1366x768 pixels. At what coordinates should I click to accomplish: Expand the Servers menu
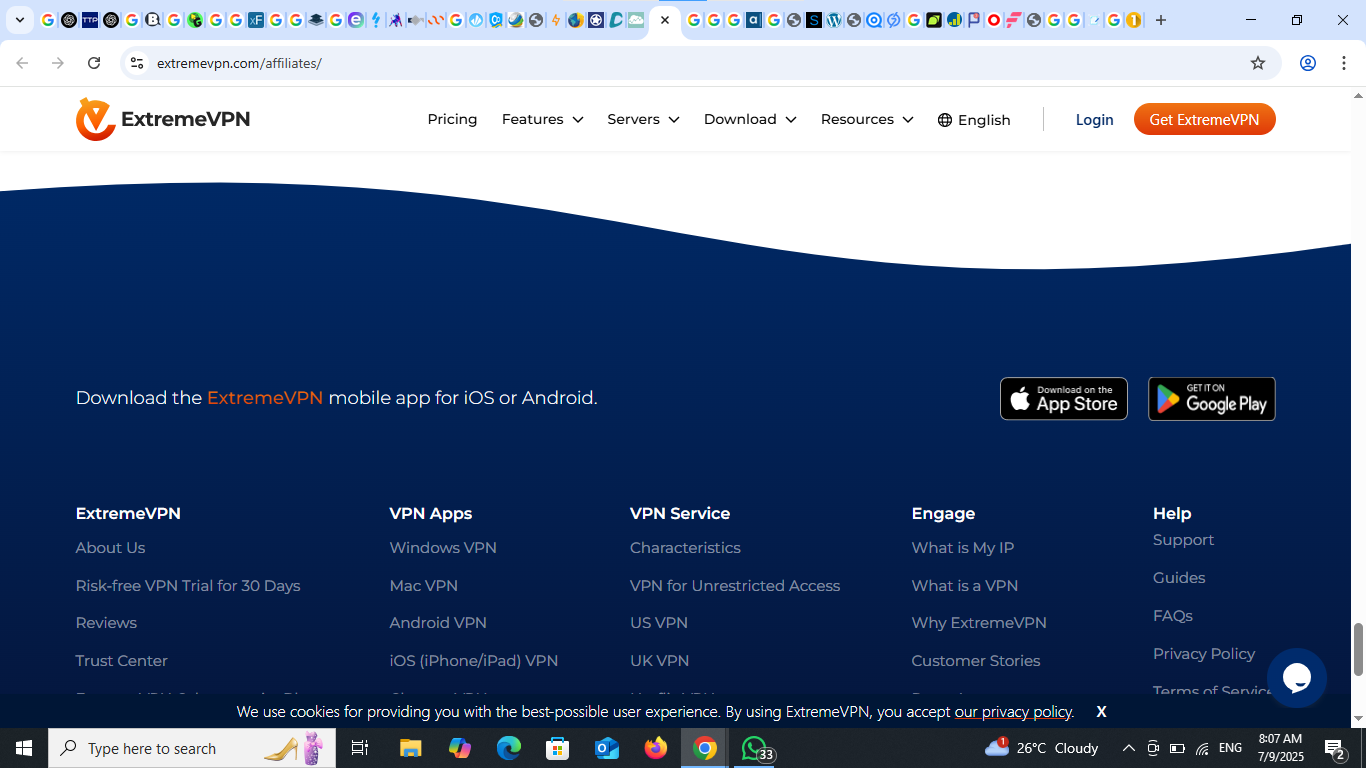tap(643, 119)
